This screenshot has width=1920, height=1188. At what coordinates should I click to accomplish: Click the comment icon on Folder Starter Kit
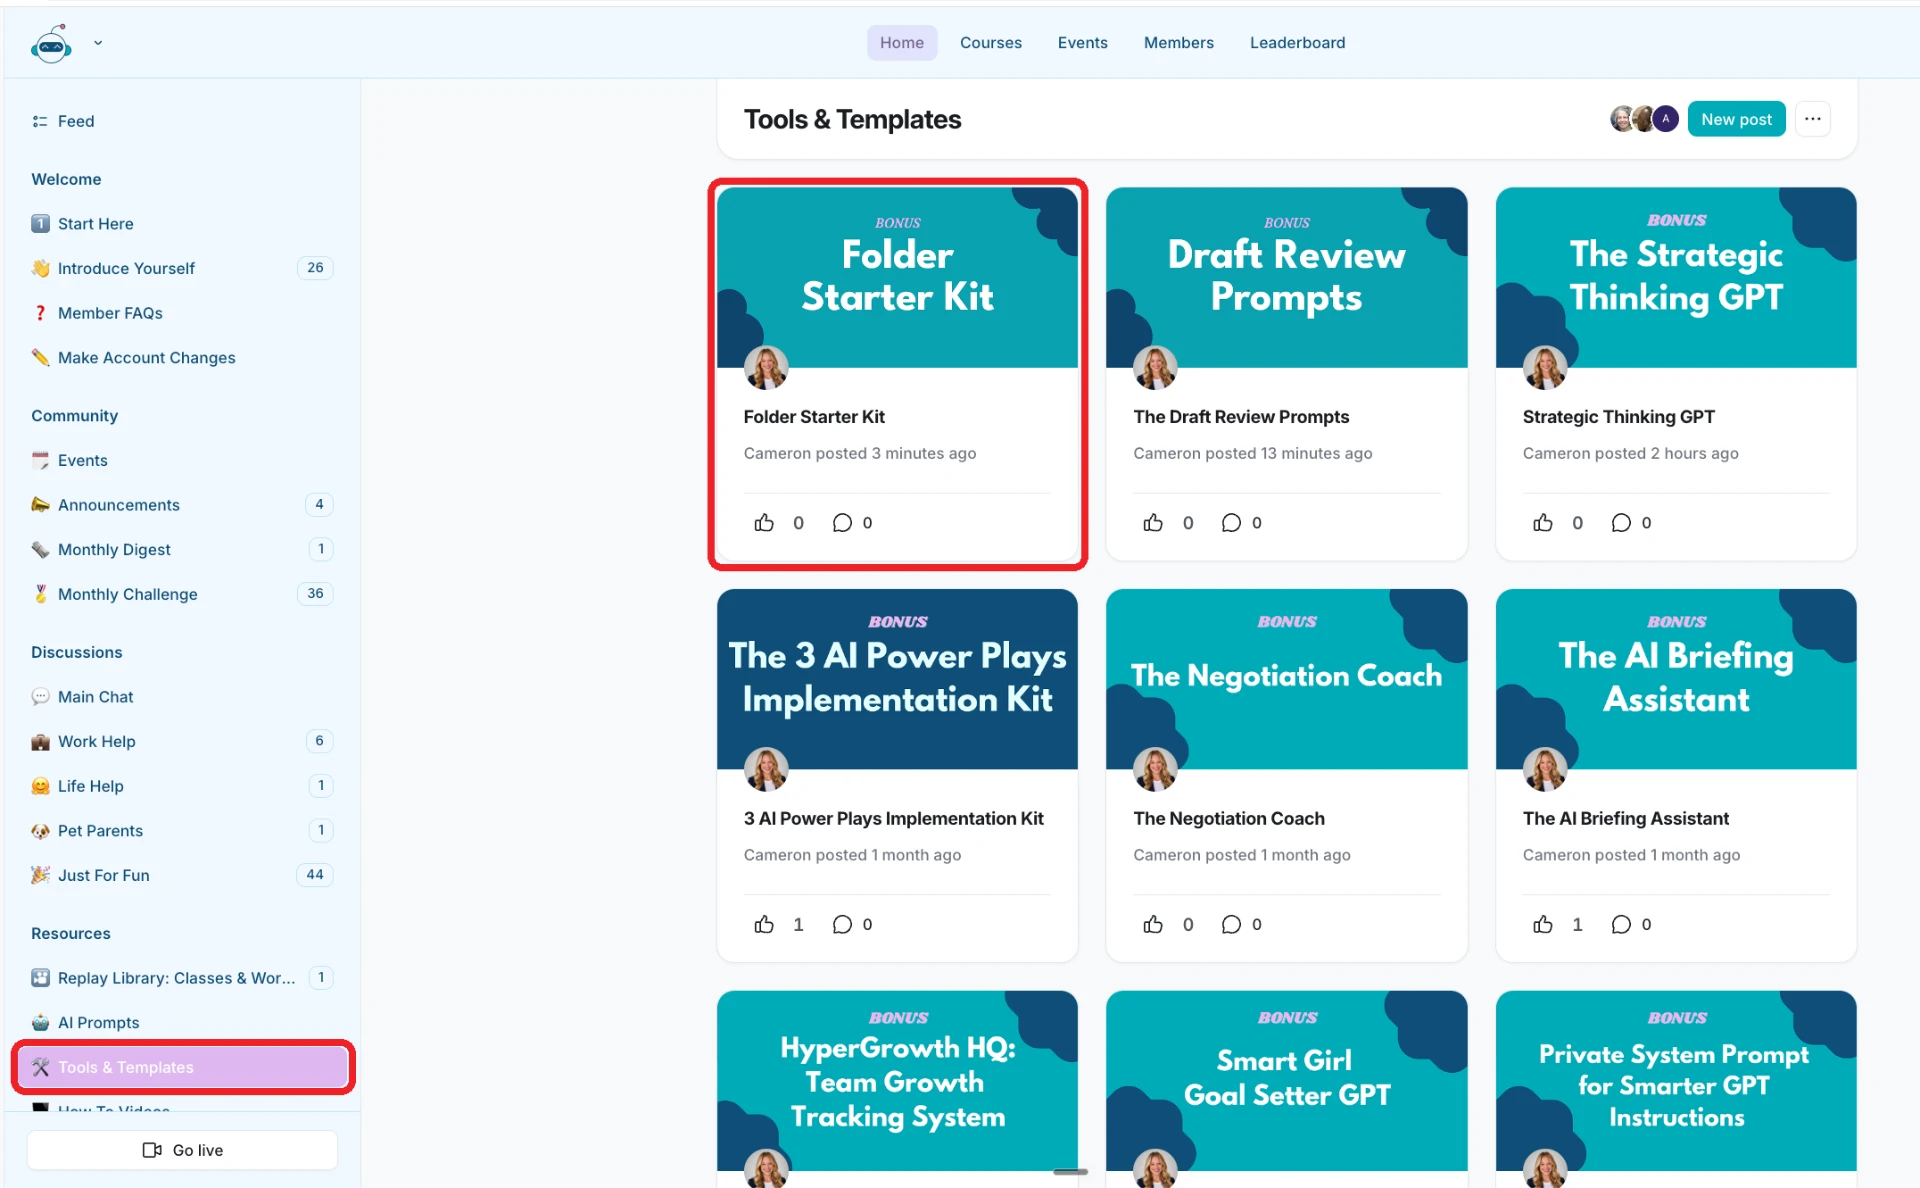842,523
